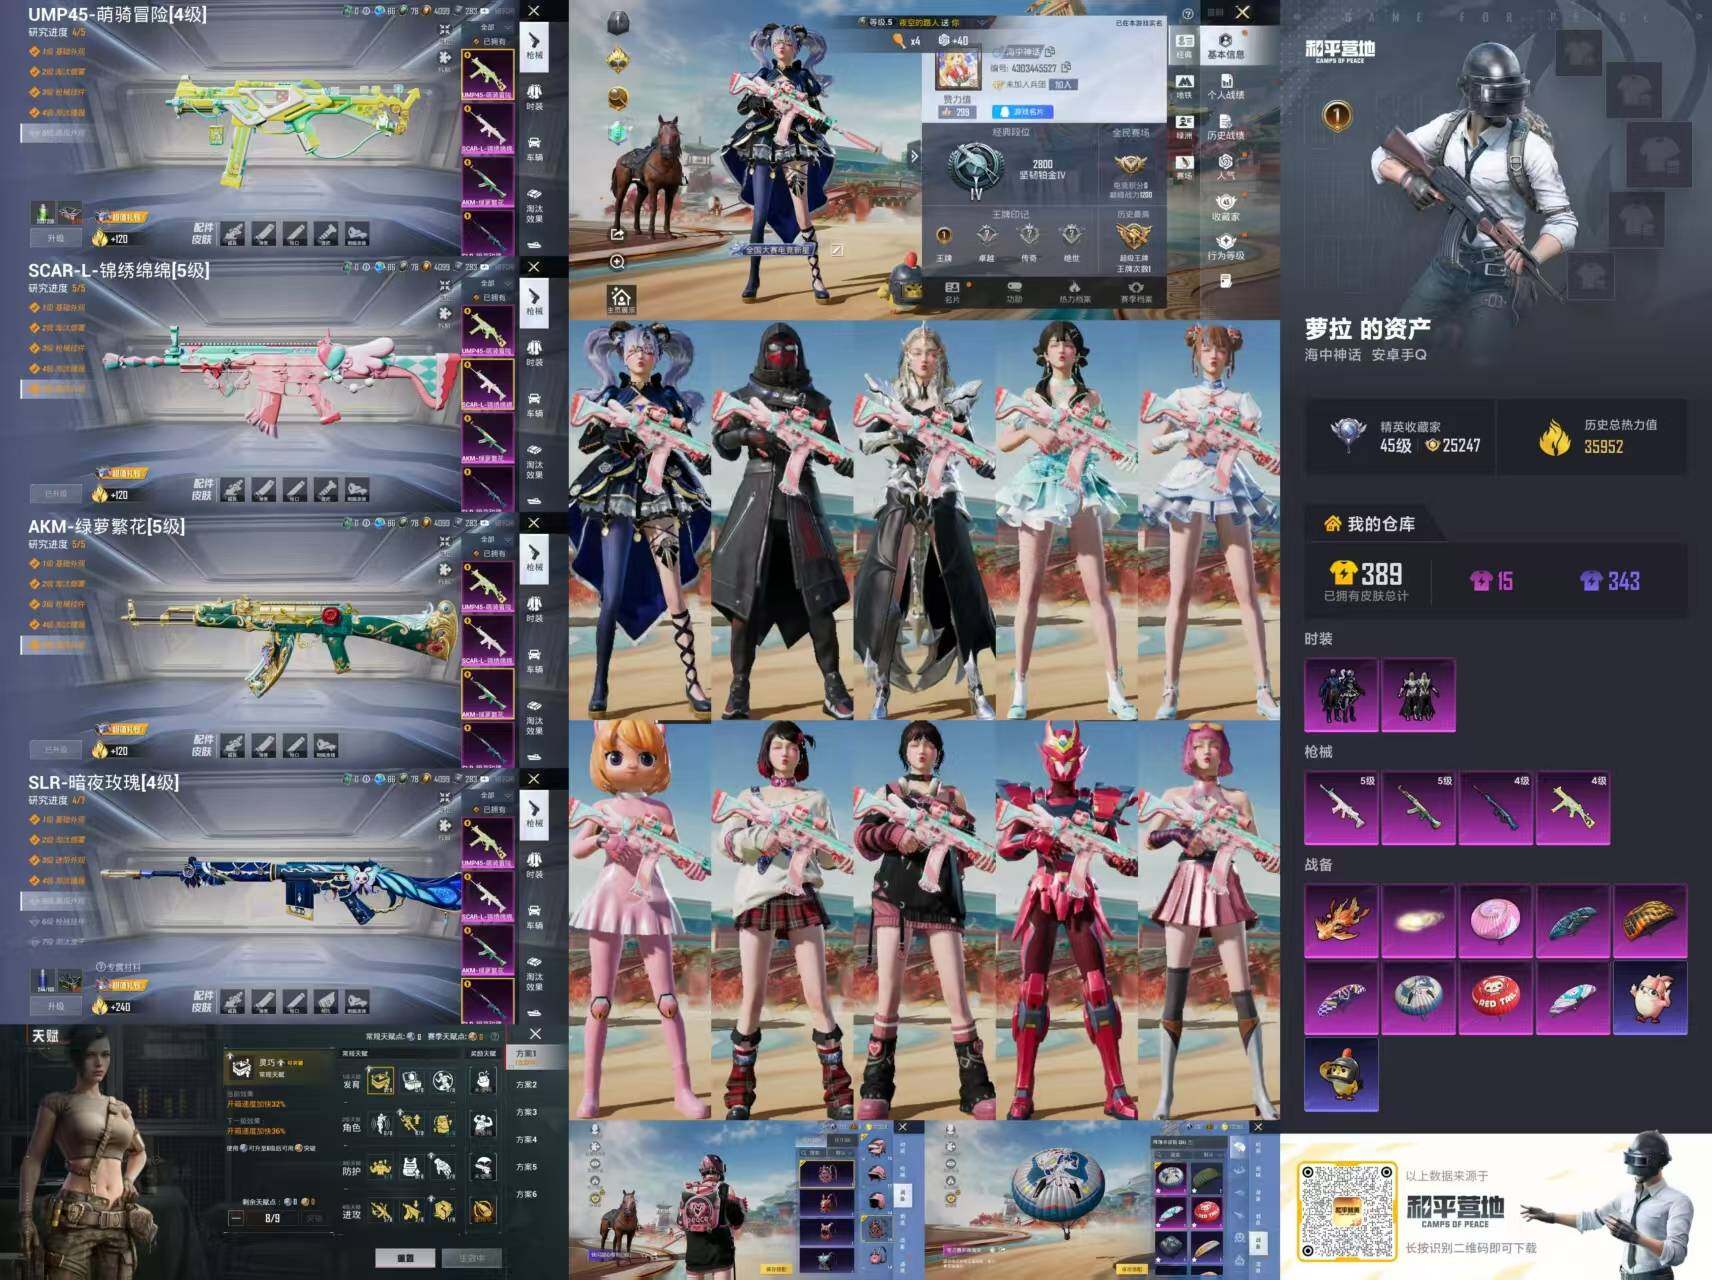Viewport: 1712px width, 1280px height.
Task: Click the helmet icon at the profile's top-left
Action: click(x=619, y=23)
